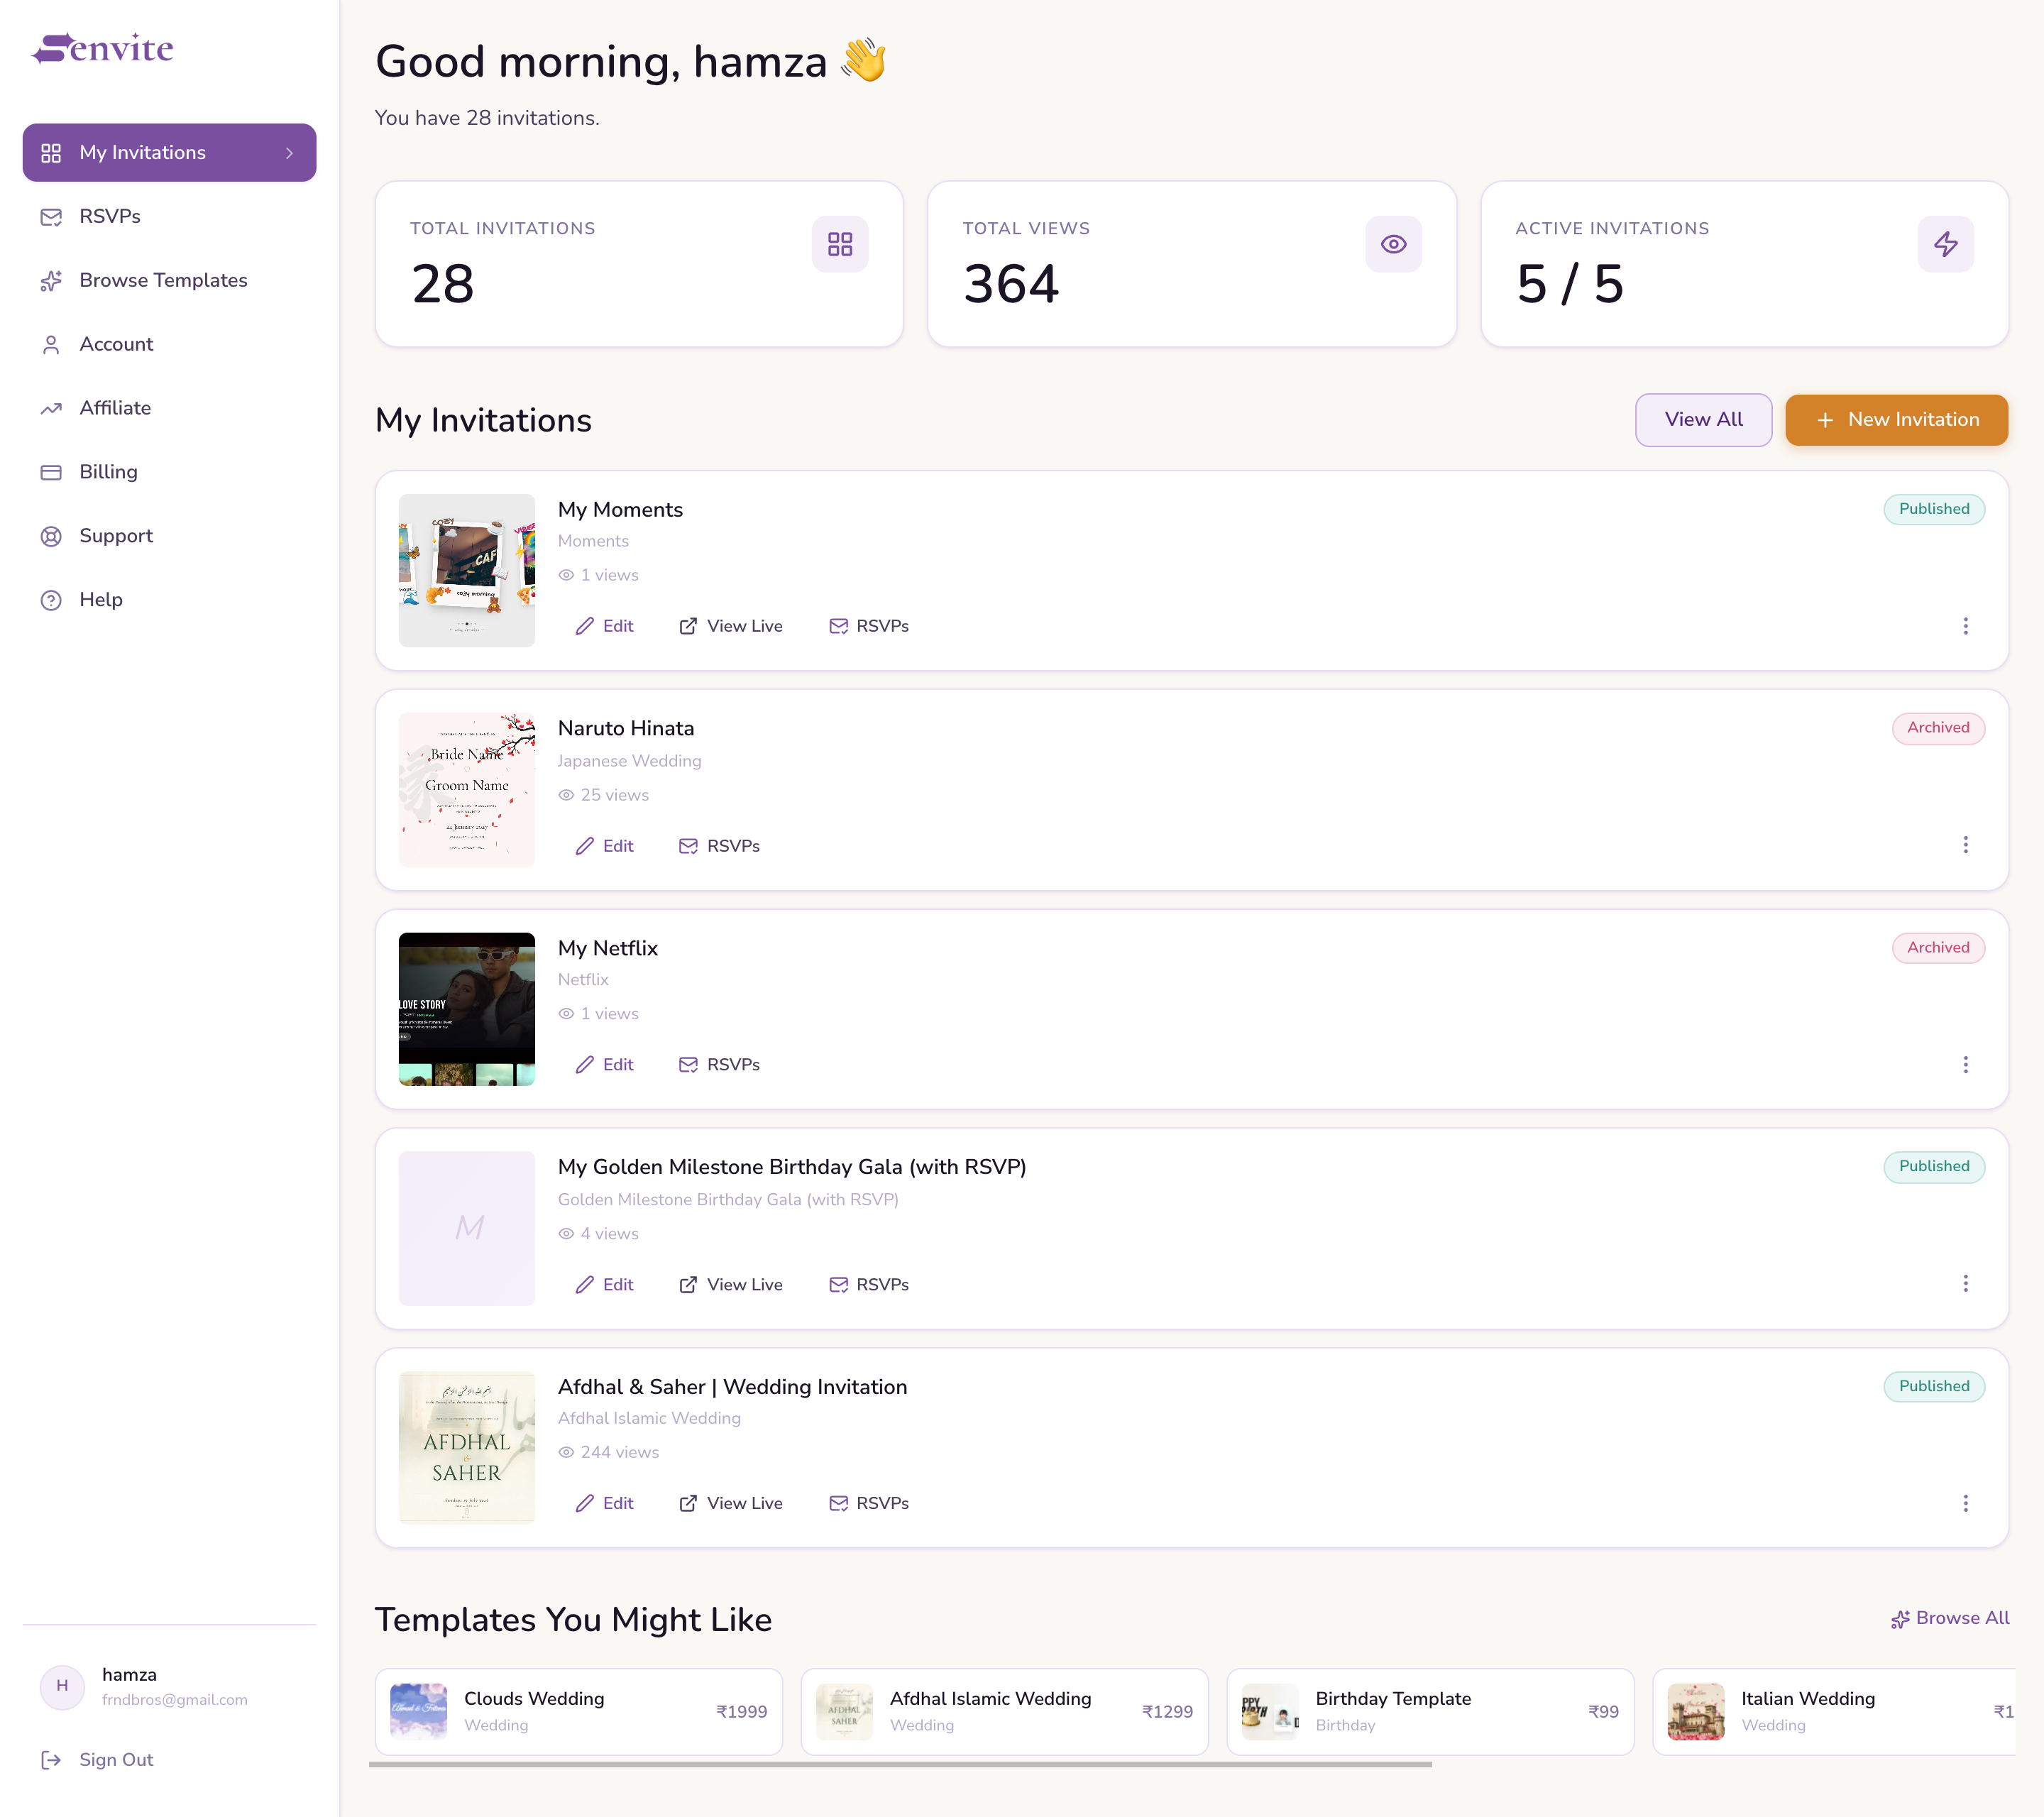View My Moments invitation live
Viewport: 2044px width, 1817px height.
click(731, 626)
